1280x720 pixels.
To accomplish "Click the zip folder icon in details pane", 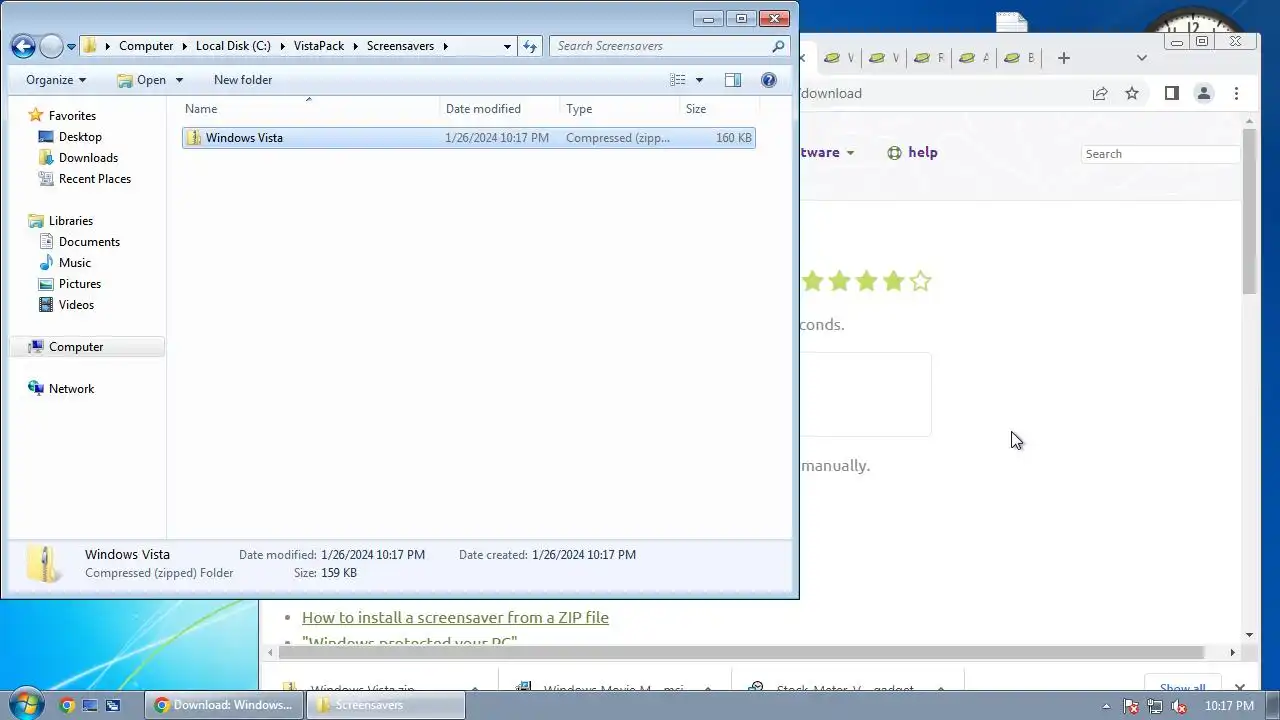I will (43, 564).
